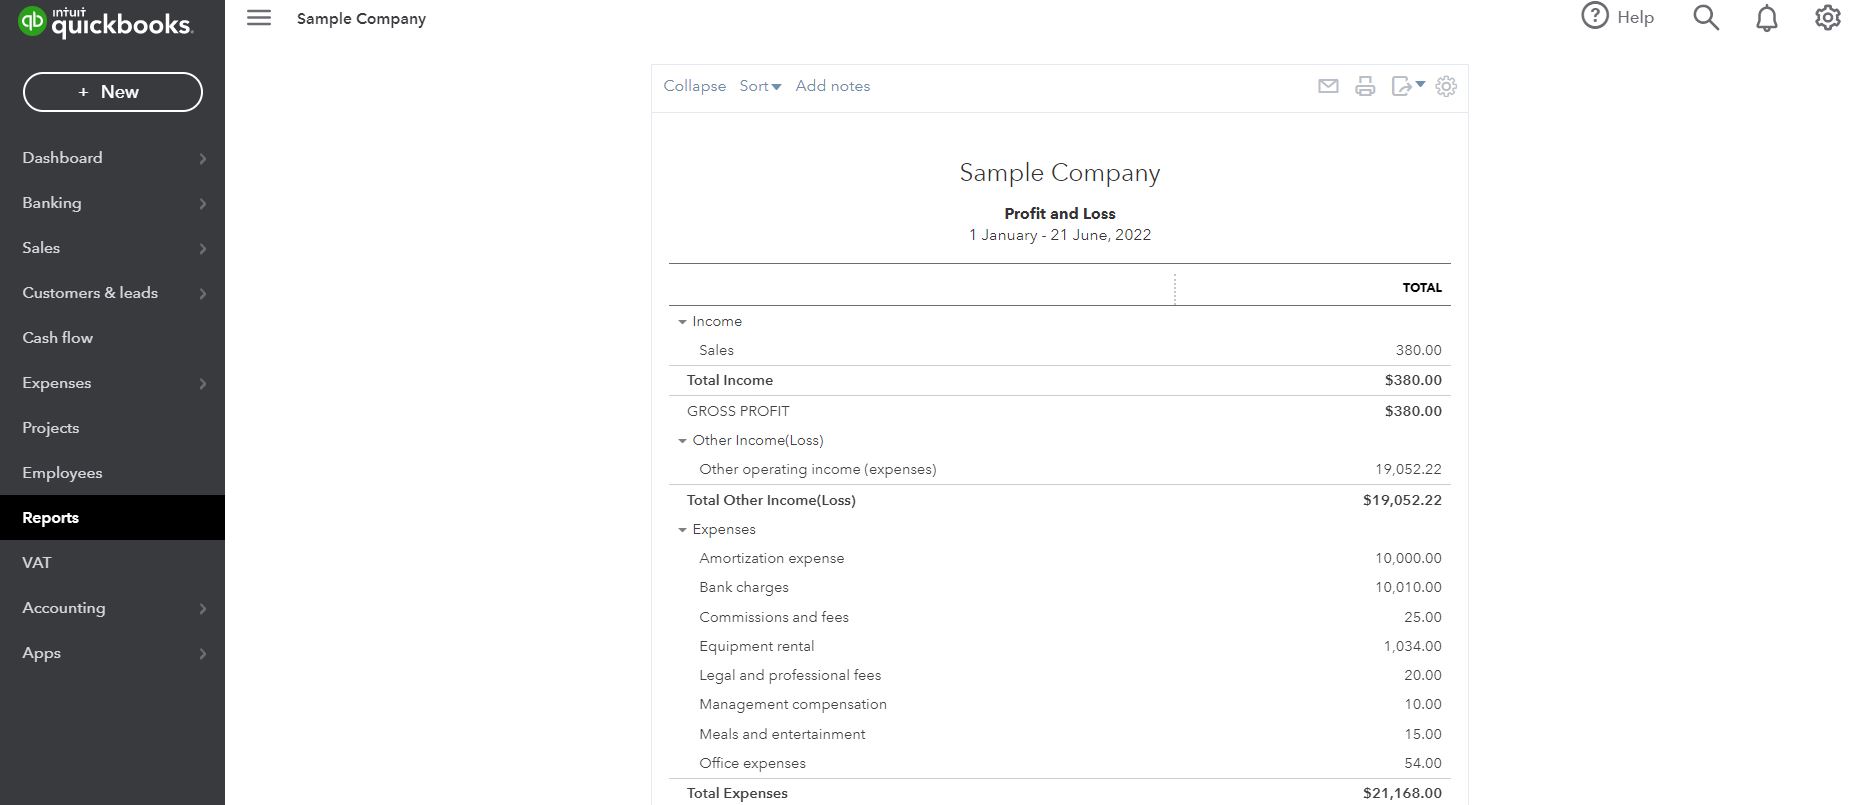Click the QuickBooks logo
The height and width of the screenshot is (805, 1852).
point(105,22)
